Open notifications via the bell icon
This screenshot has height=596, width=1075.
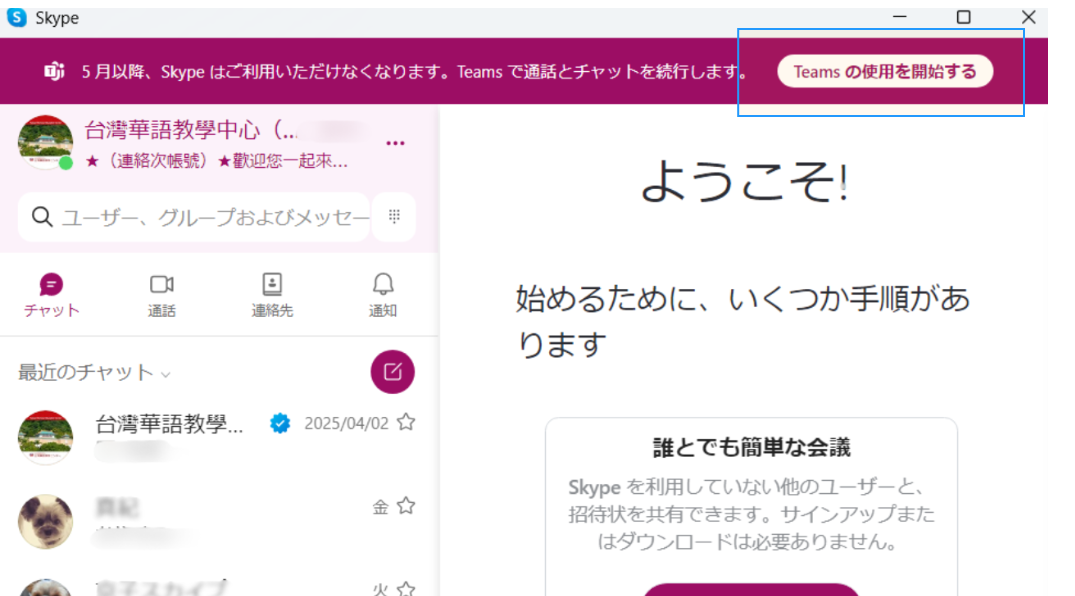tap(383, 284)
